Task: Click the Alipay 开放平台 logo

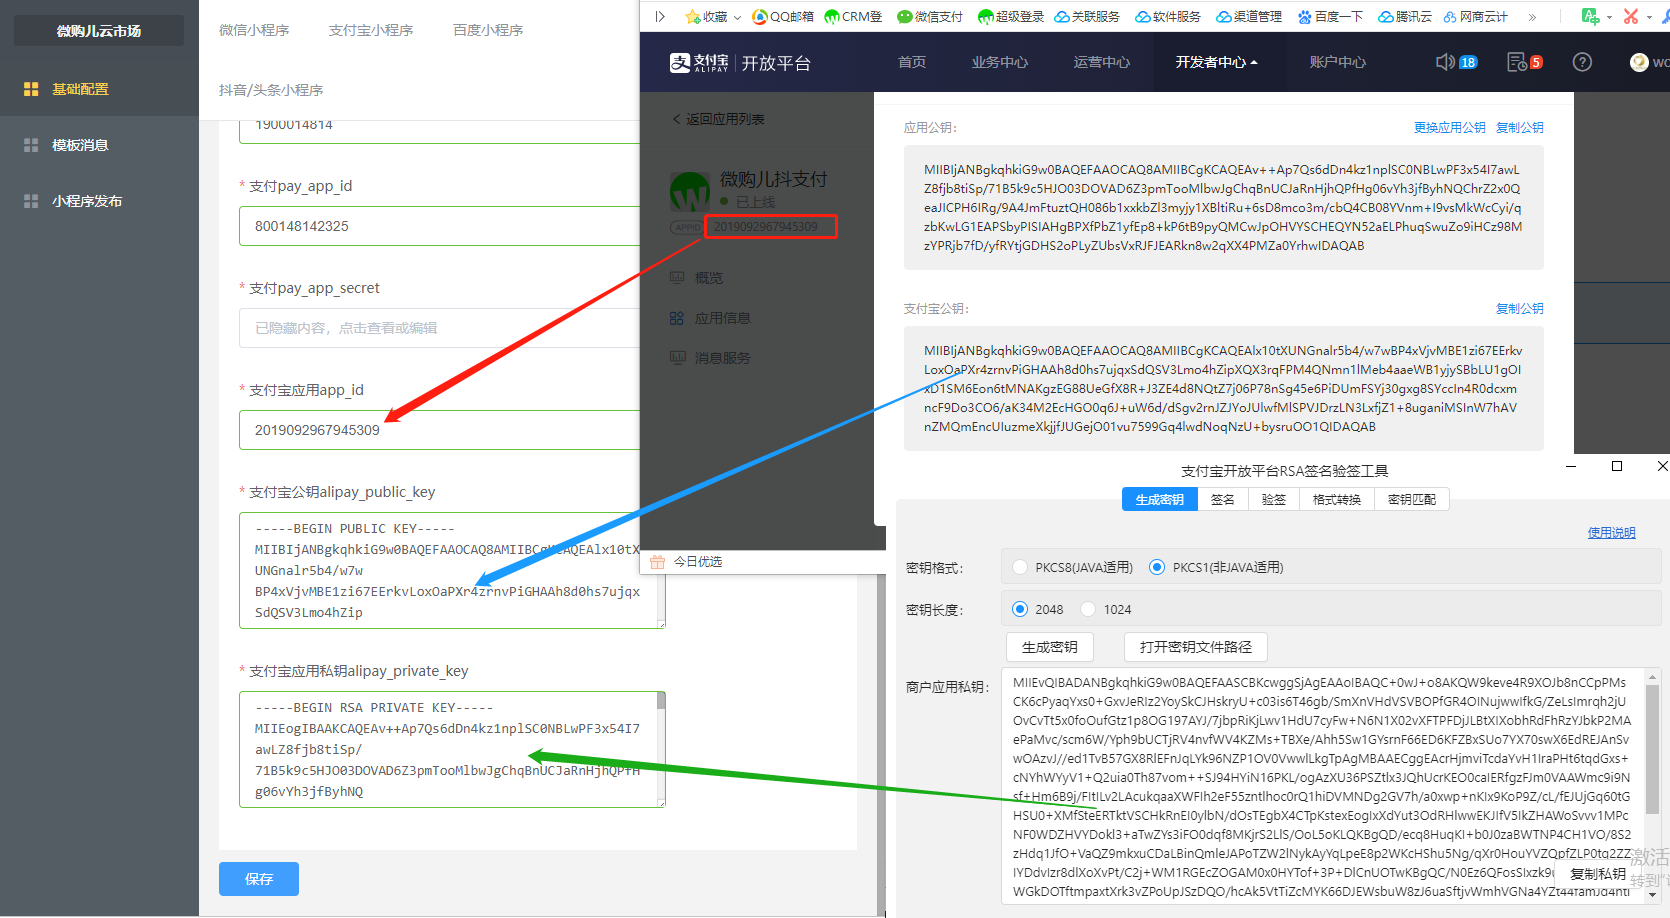Action: (740, 63)
